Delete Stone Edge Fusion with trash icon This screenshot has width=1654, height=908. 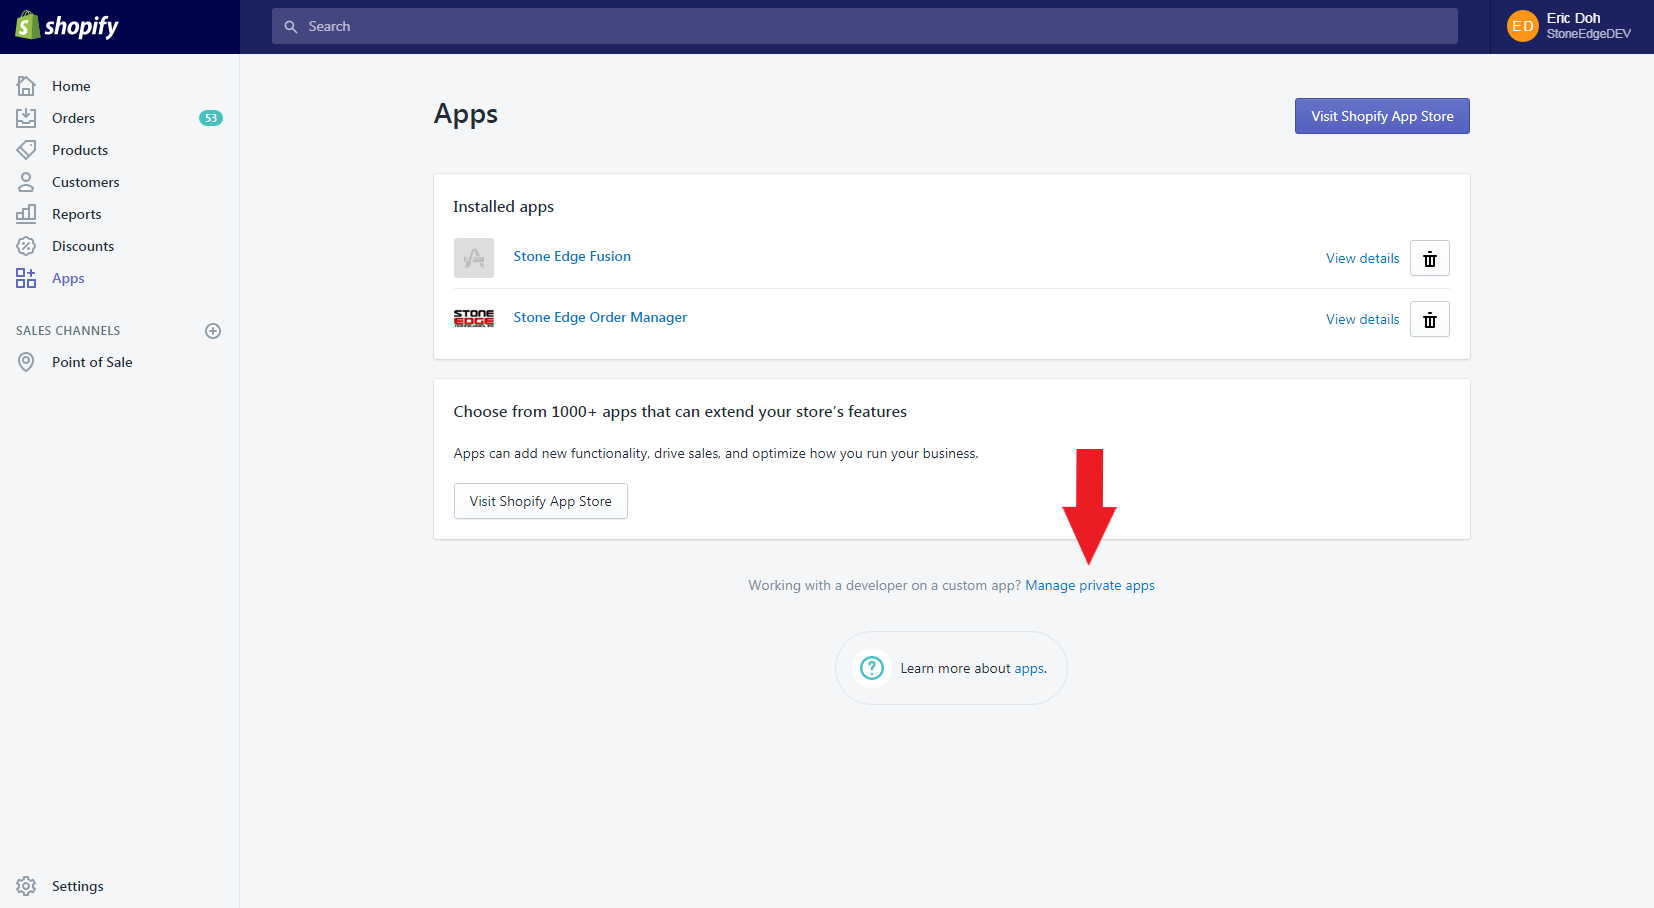1430,258
